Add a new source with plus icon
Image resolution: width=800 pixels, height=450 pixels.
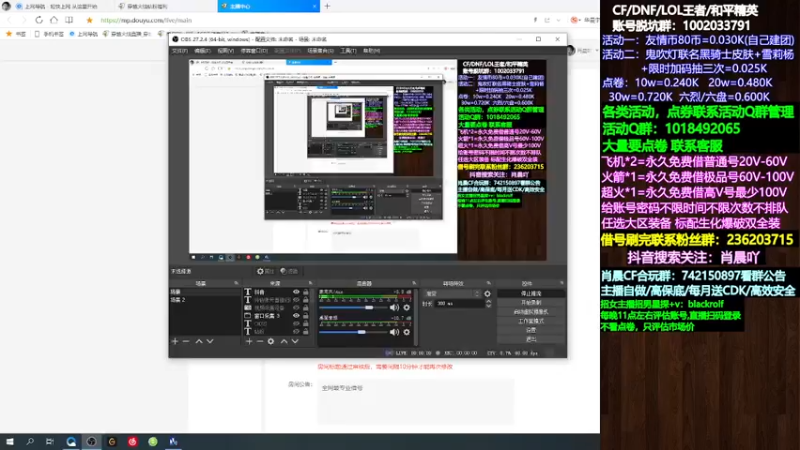point(249,341)
